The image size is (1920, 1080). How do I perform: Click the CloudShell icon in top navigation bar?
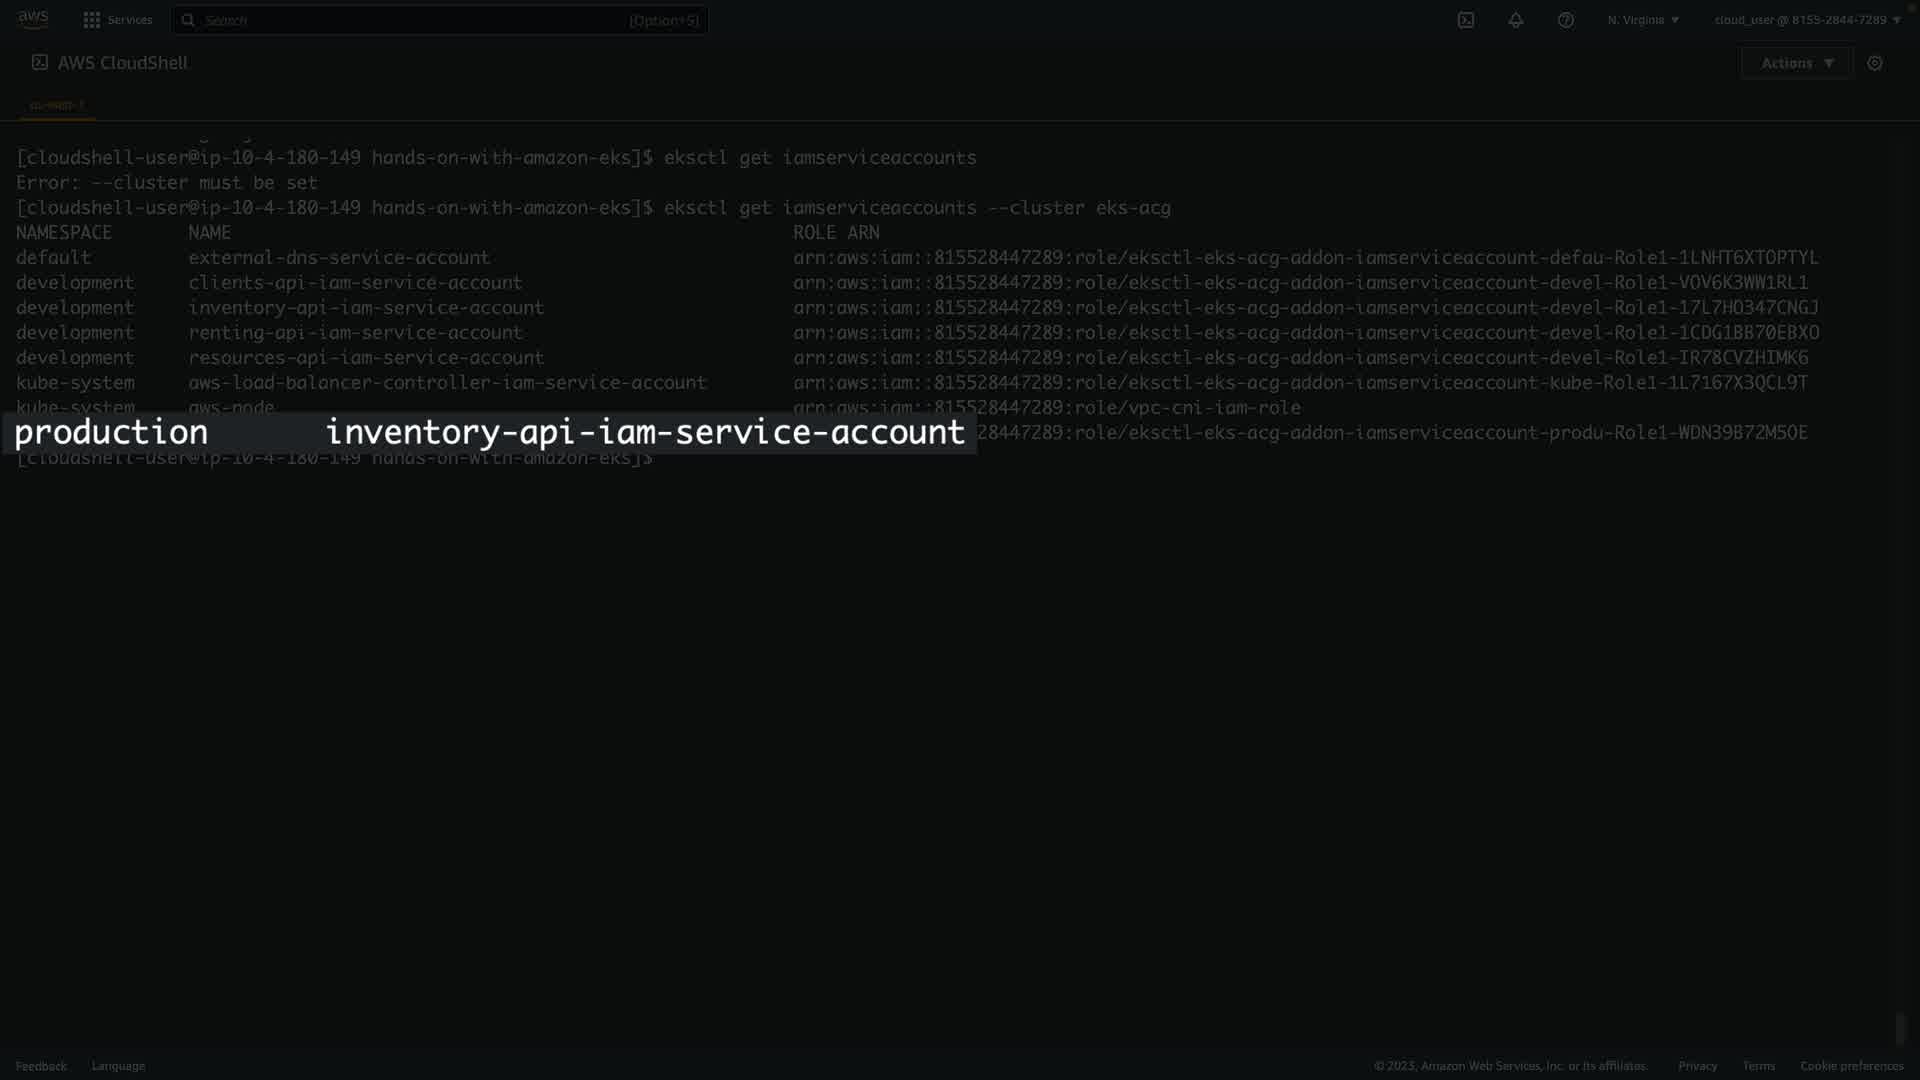(x=1466, y=20)
